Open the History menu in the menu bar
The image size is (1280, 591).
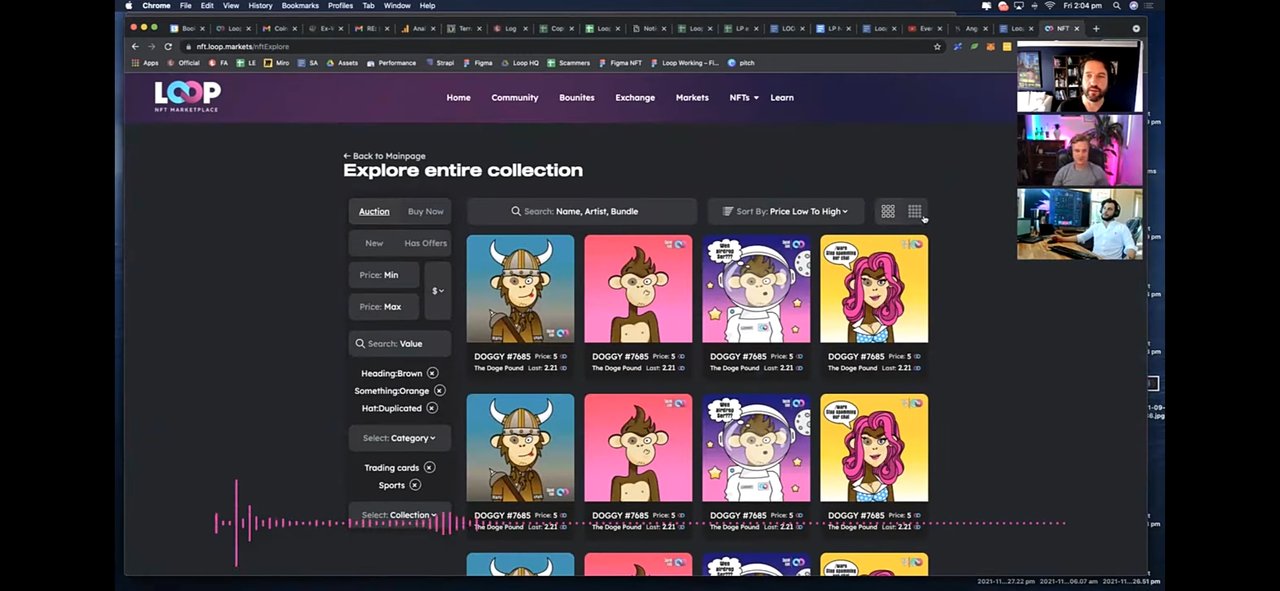pos(260,5)
